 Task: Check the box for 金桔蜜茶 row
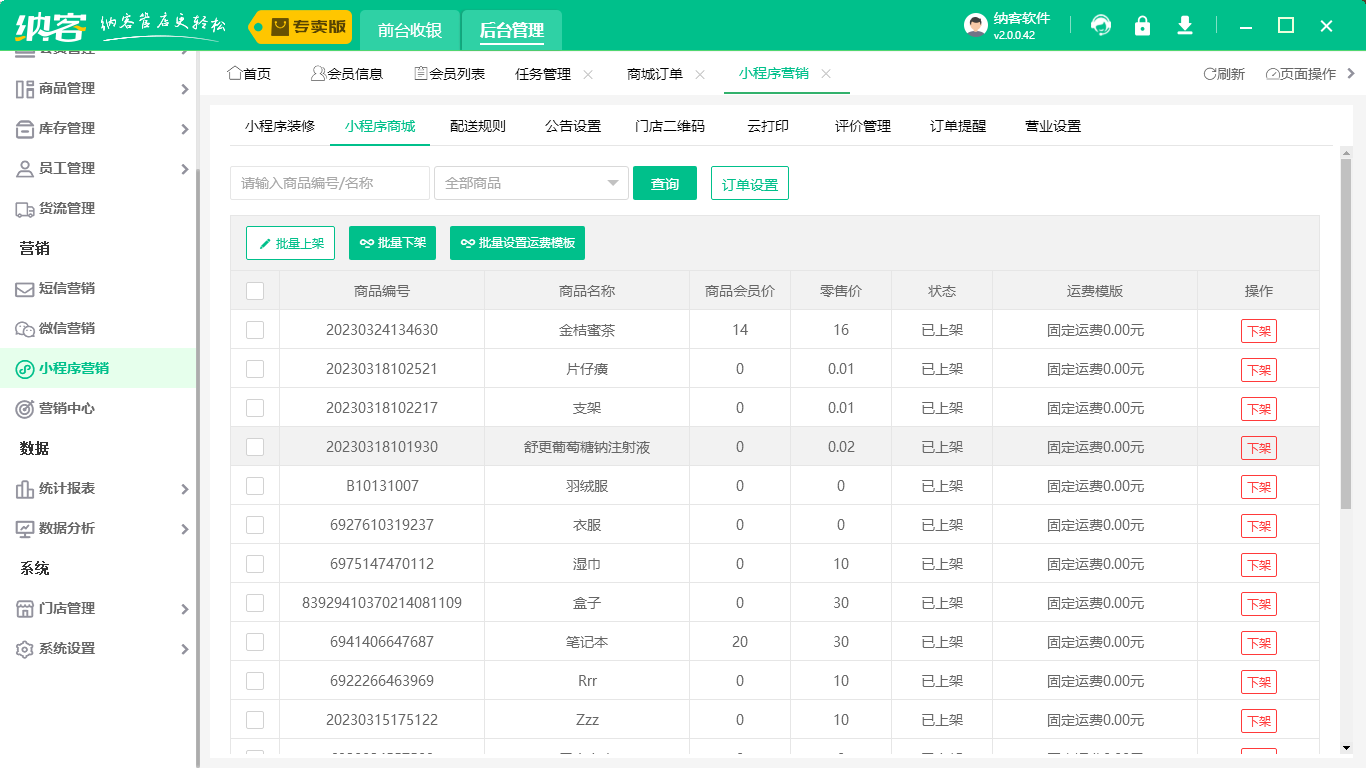pos(255,330)
